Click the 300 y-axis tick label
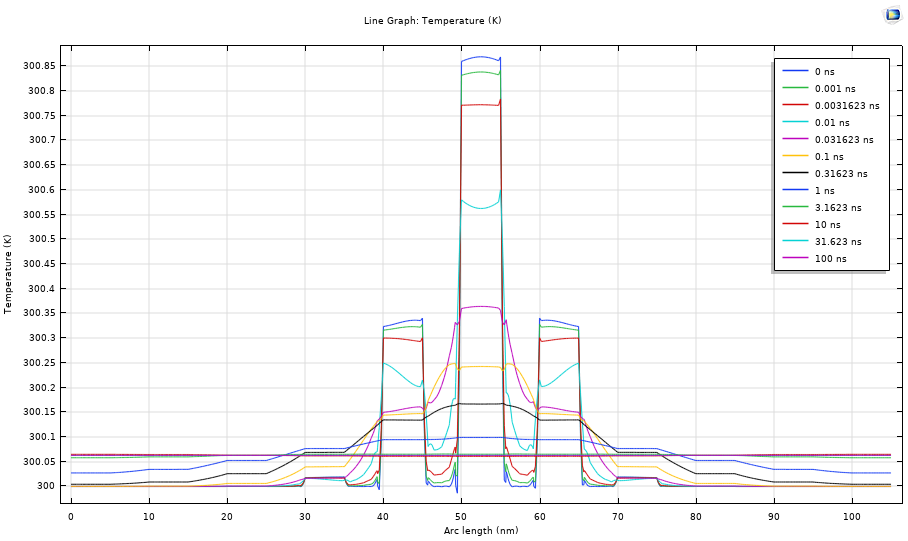Viewport: 908px width, 541px height. coord(46,486)
